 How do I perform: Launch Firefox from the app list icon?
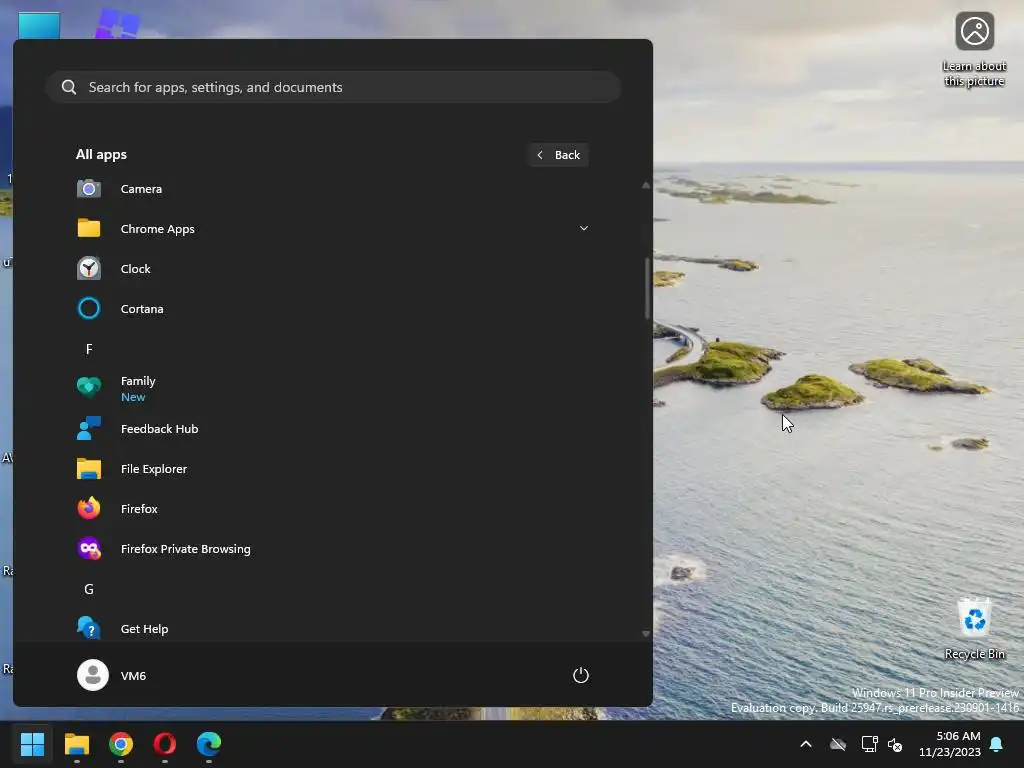[89, 509]
